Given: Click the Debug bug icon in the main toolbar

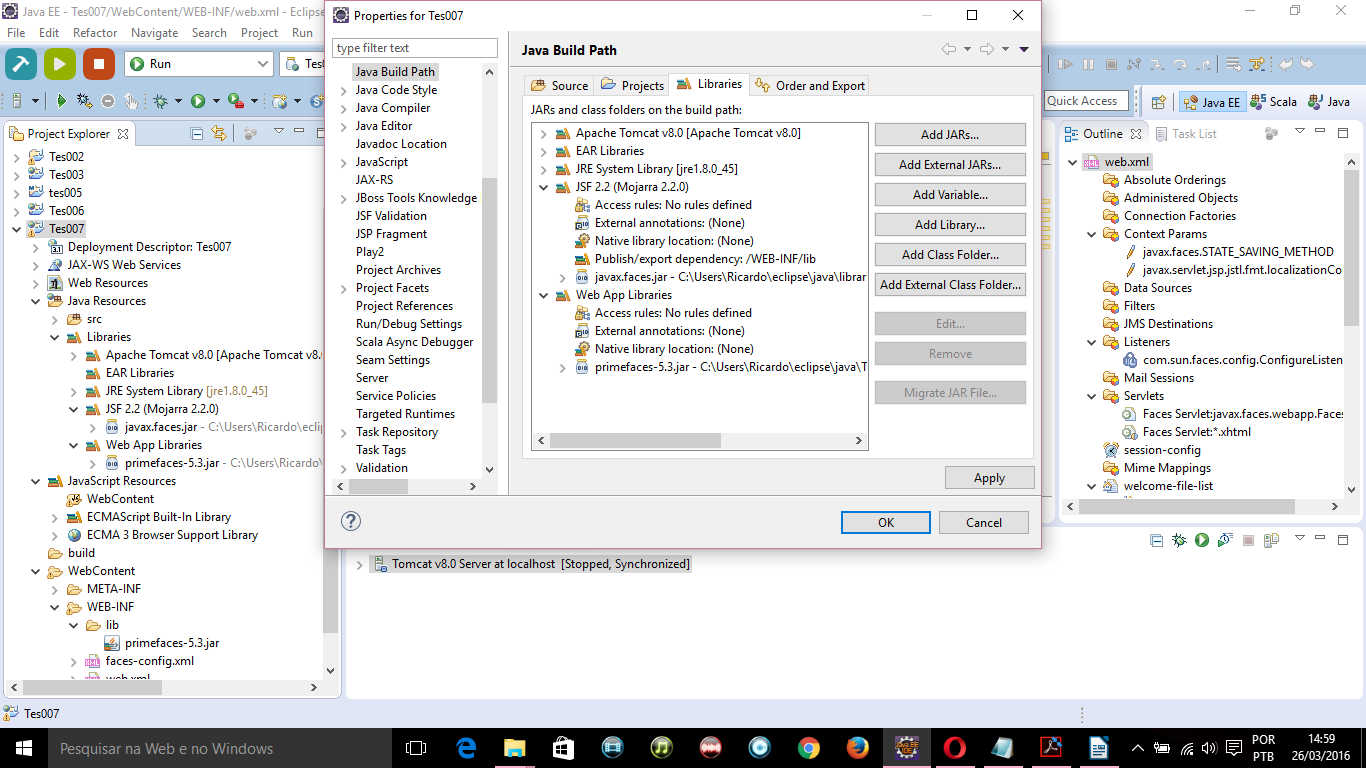Looking at the screenshot, I should click(x=160, y=101).
